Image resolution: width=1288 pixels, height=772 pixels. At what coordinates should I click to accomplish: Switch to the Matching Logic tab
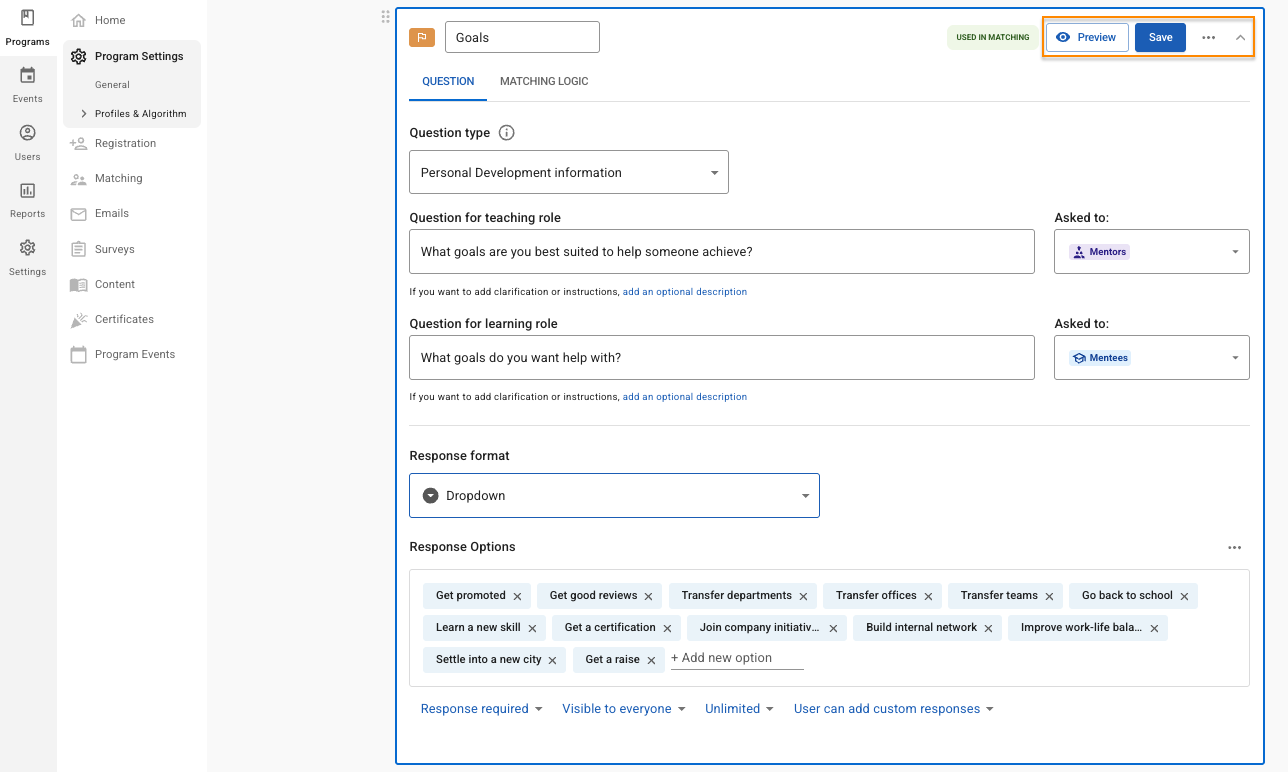[544, 82]
